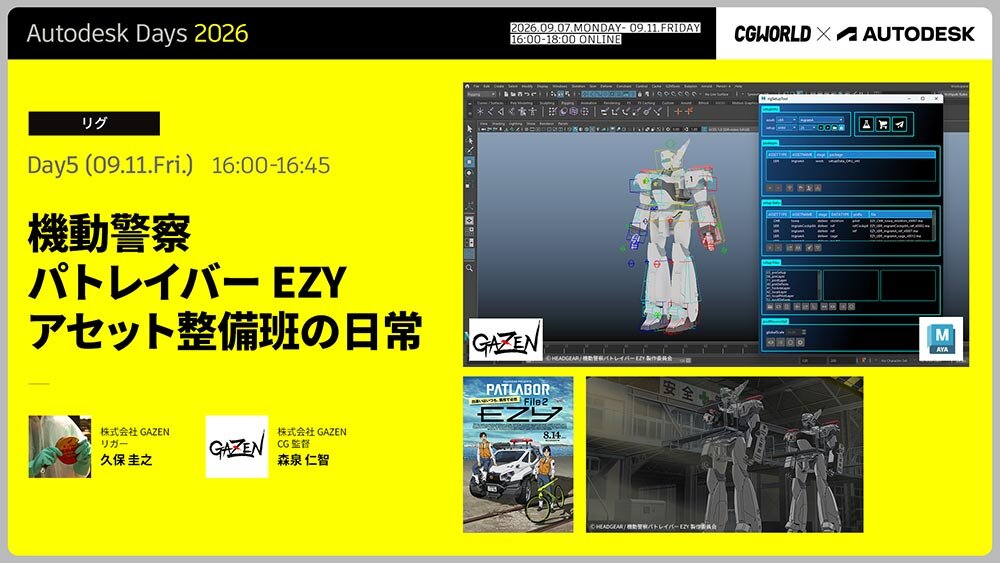
Task: Switch to the Rigging shelf tab
Action: (x=568, y=103)
